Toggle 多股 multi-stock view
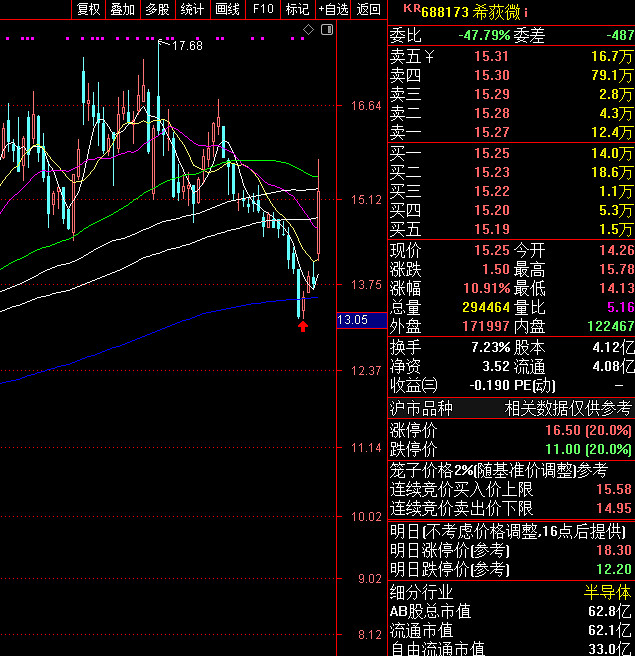635x656 pixels. 157,9
